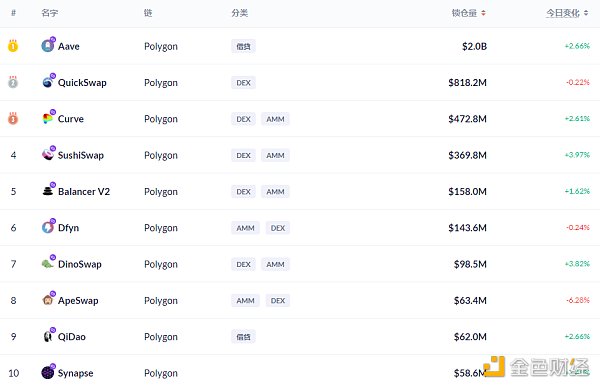Open the Synapse project link

pos(75,373)
